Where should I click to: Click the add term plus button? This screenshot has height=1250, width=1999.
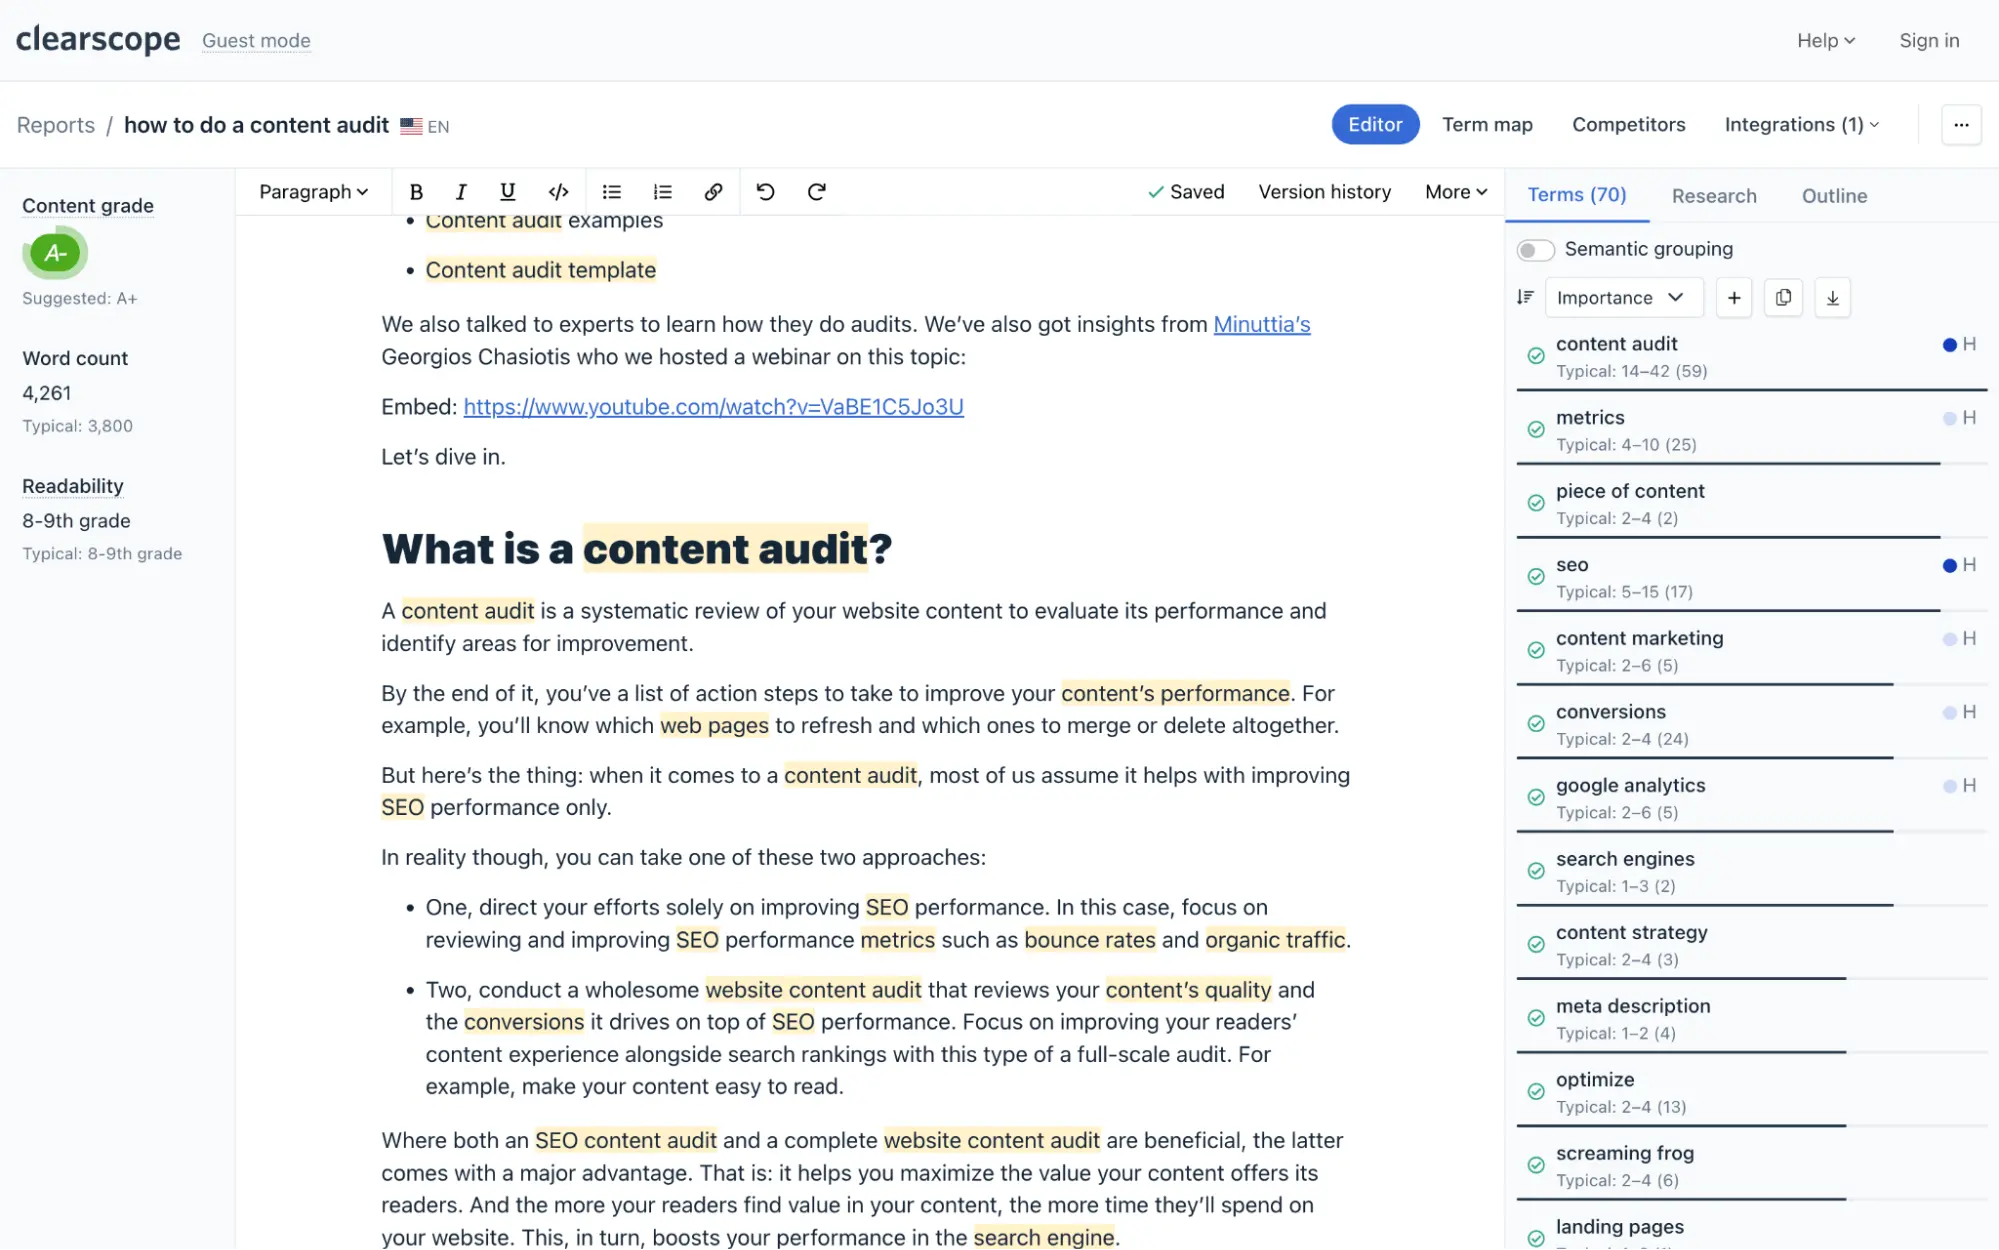pyautogui.click(x=1734, y=298)
